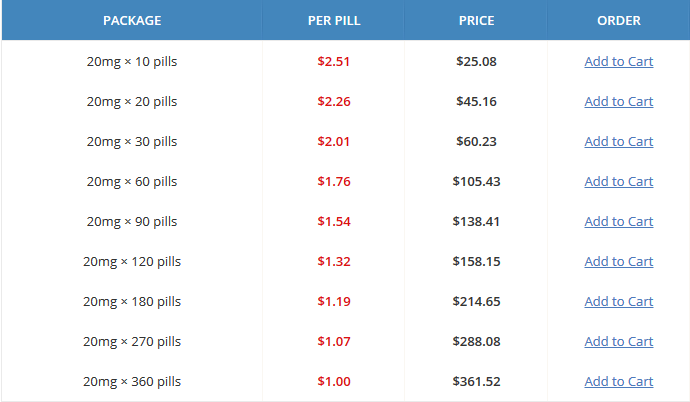Click the 20mg × 360 pills package text

point(132,382)
